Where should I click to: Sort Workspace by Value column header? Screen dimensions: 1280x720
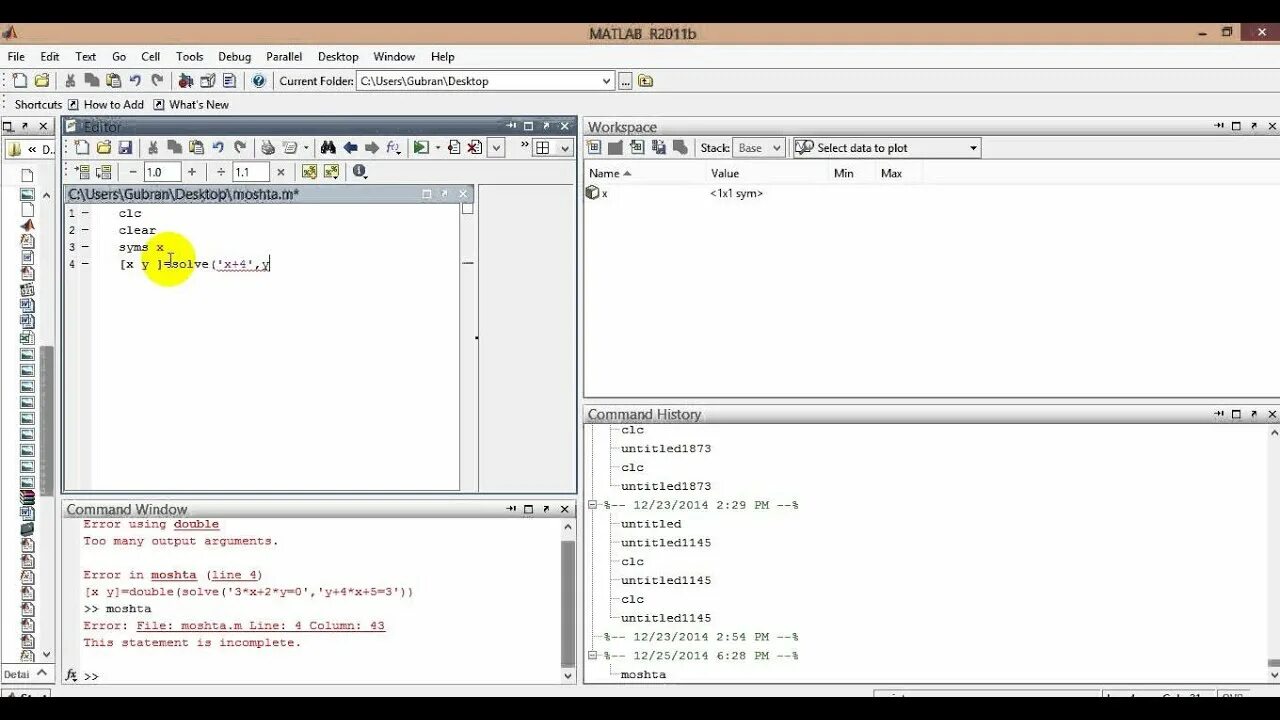(725, 173)
